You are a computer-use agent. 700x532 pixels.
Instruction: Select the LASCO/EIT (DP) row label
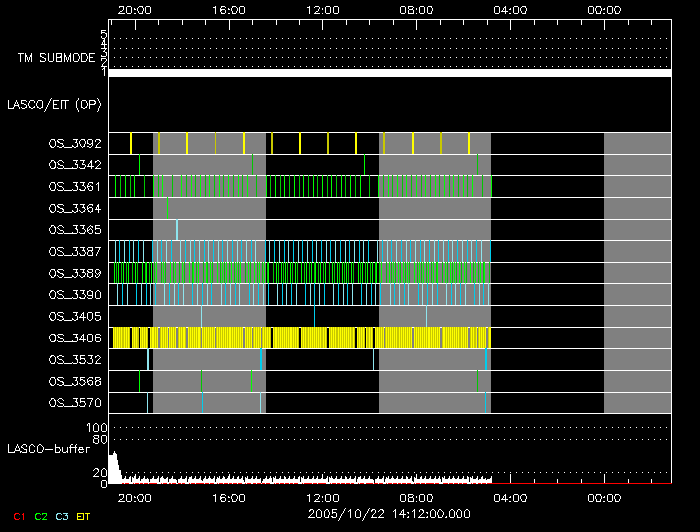(x=55, y=103)
